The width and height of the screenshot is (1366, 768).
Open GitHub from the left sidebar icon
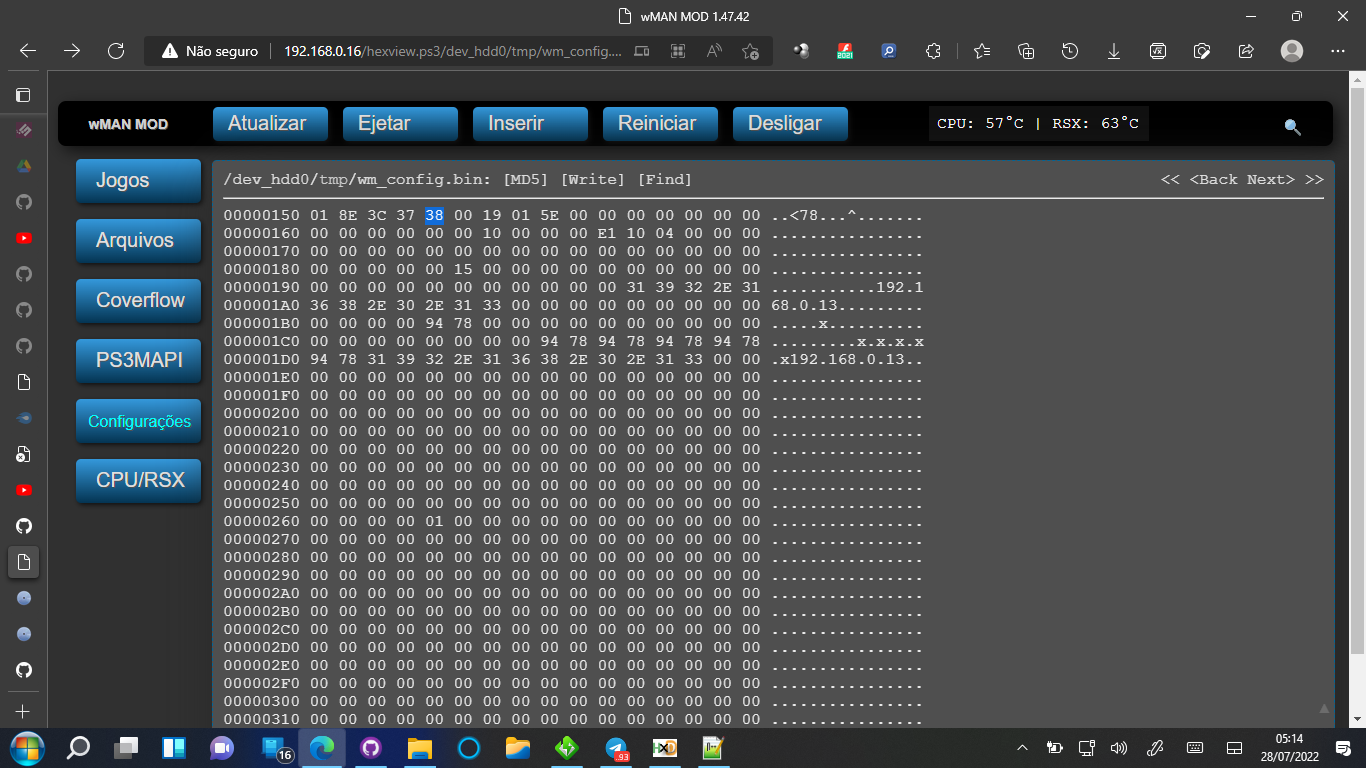pyautogui.click(x=24, y=202)
